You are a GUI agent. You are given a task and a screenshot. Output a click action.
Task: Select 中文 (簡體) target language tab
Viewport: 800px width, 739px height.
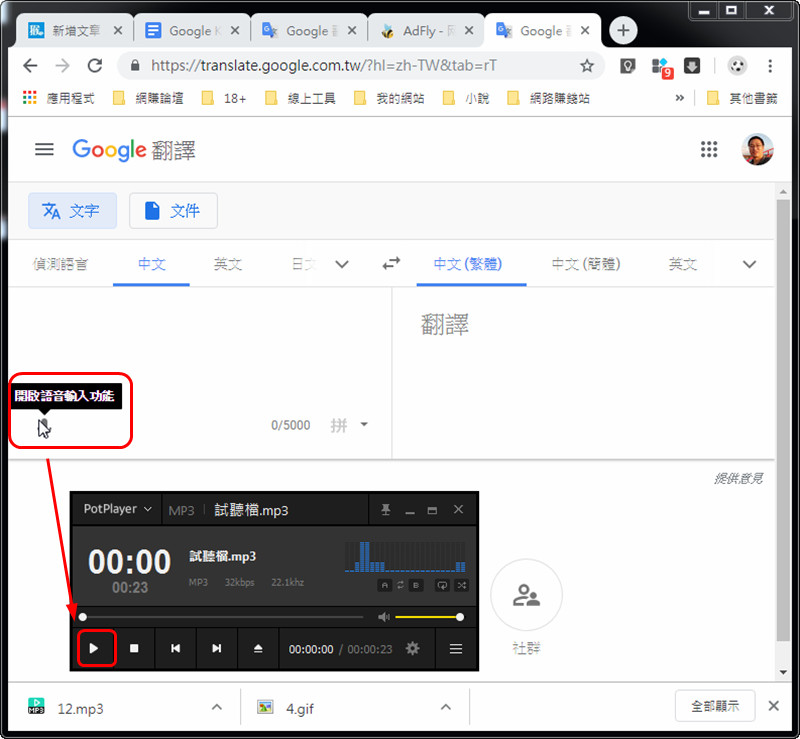(x=586, y=264)
